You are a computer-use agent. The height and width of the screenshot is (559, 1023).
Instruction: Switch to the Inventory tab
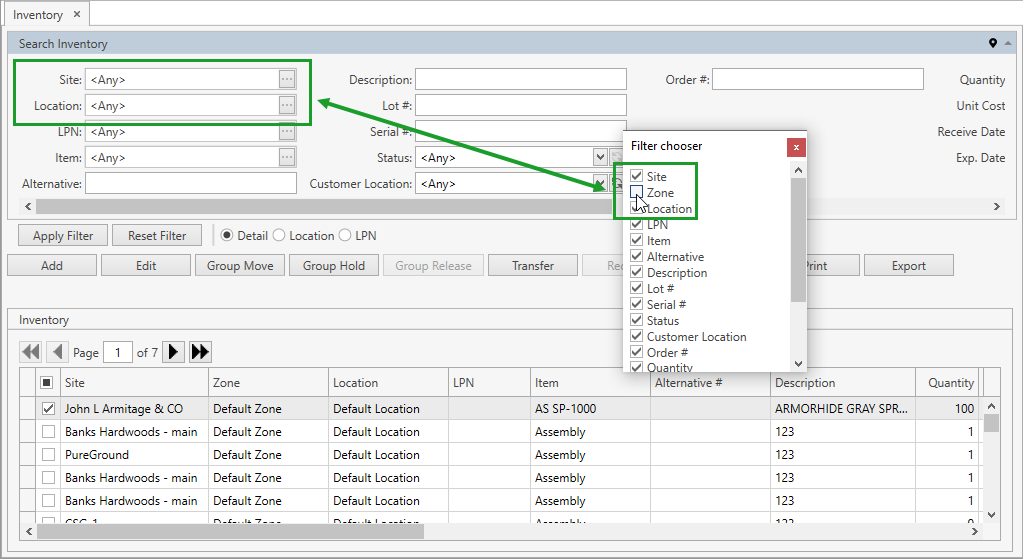coord(38,15)
